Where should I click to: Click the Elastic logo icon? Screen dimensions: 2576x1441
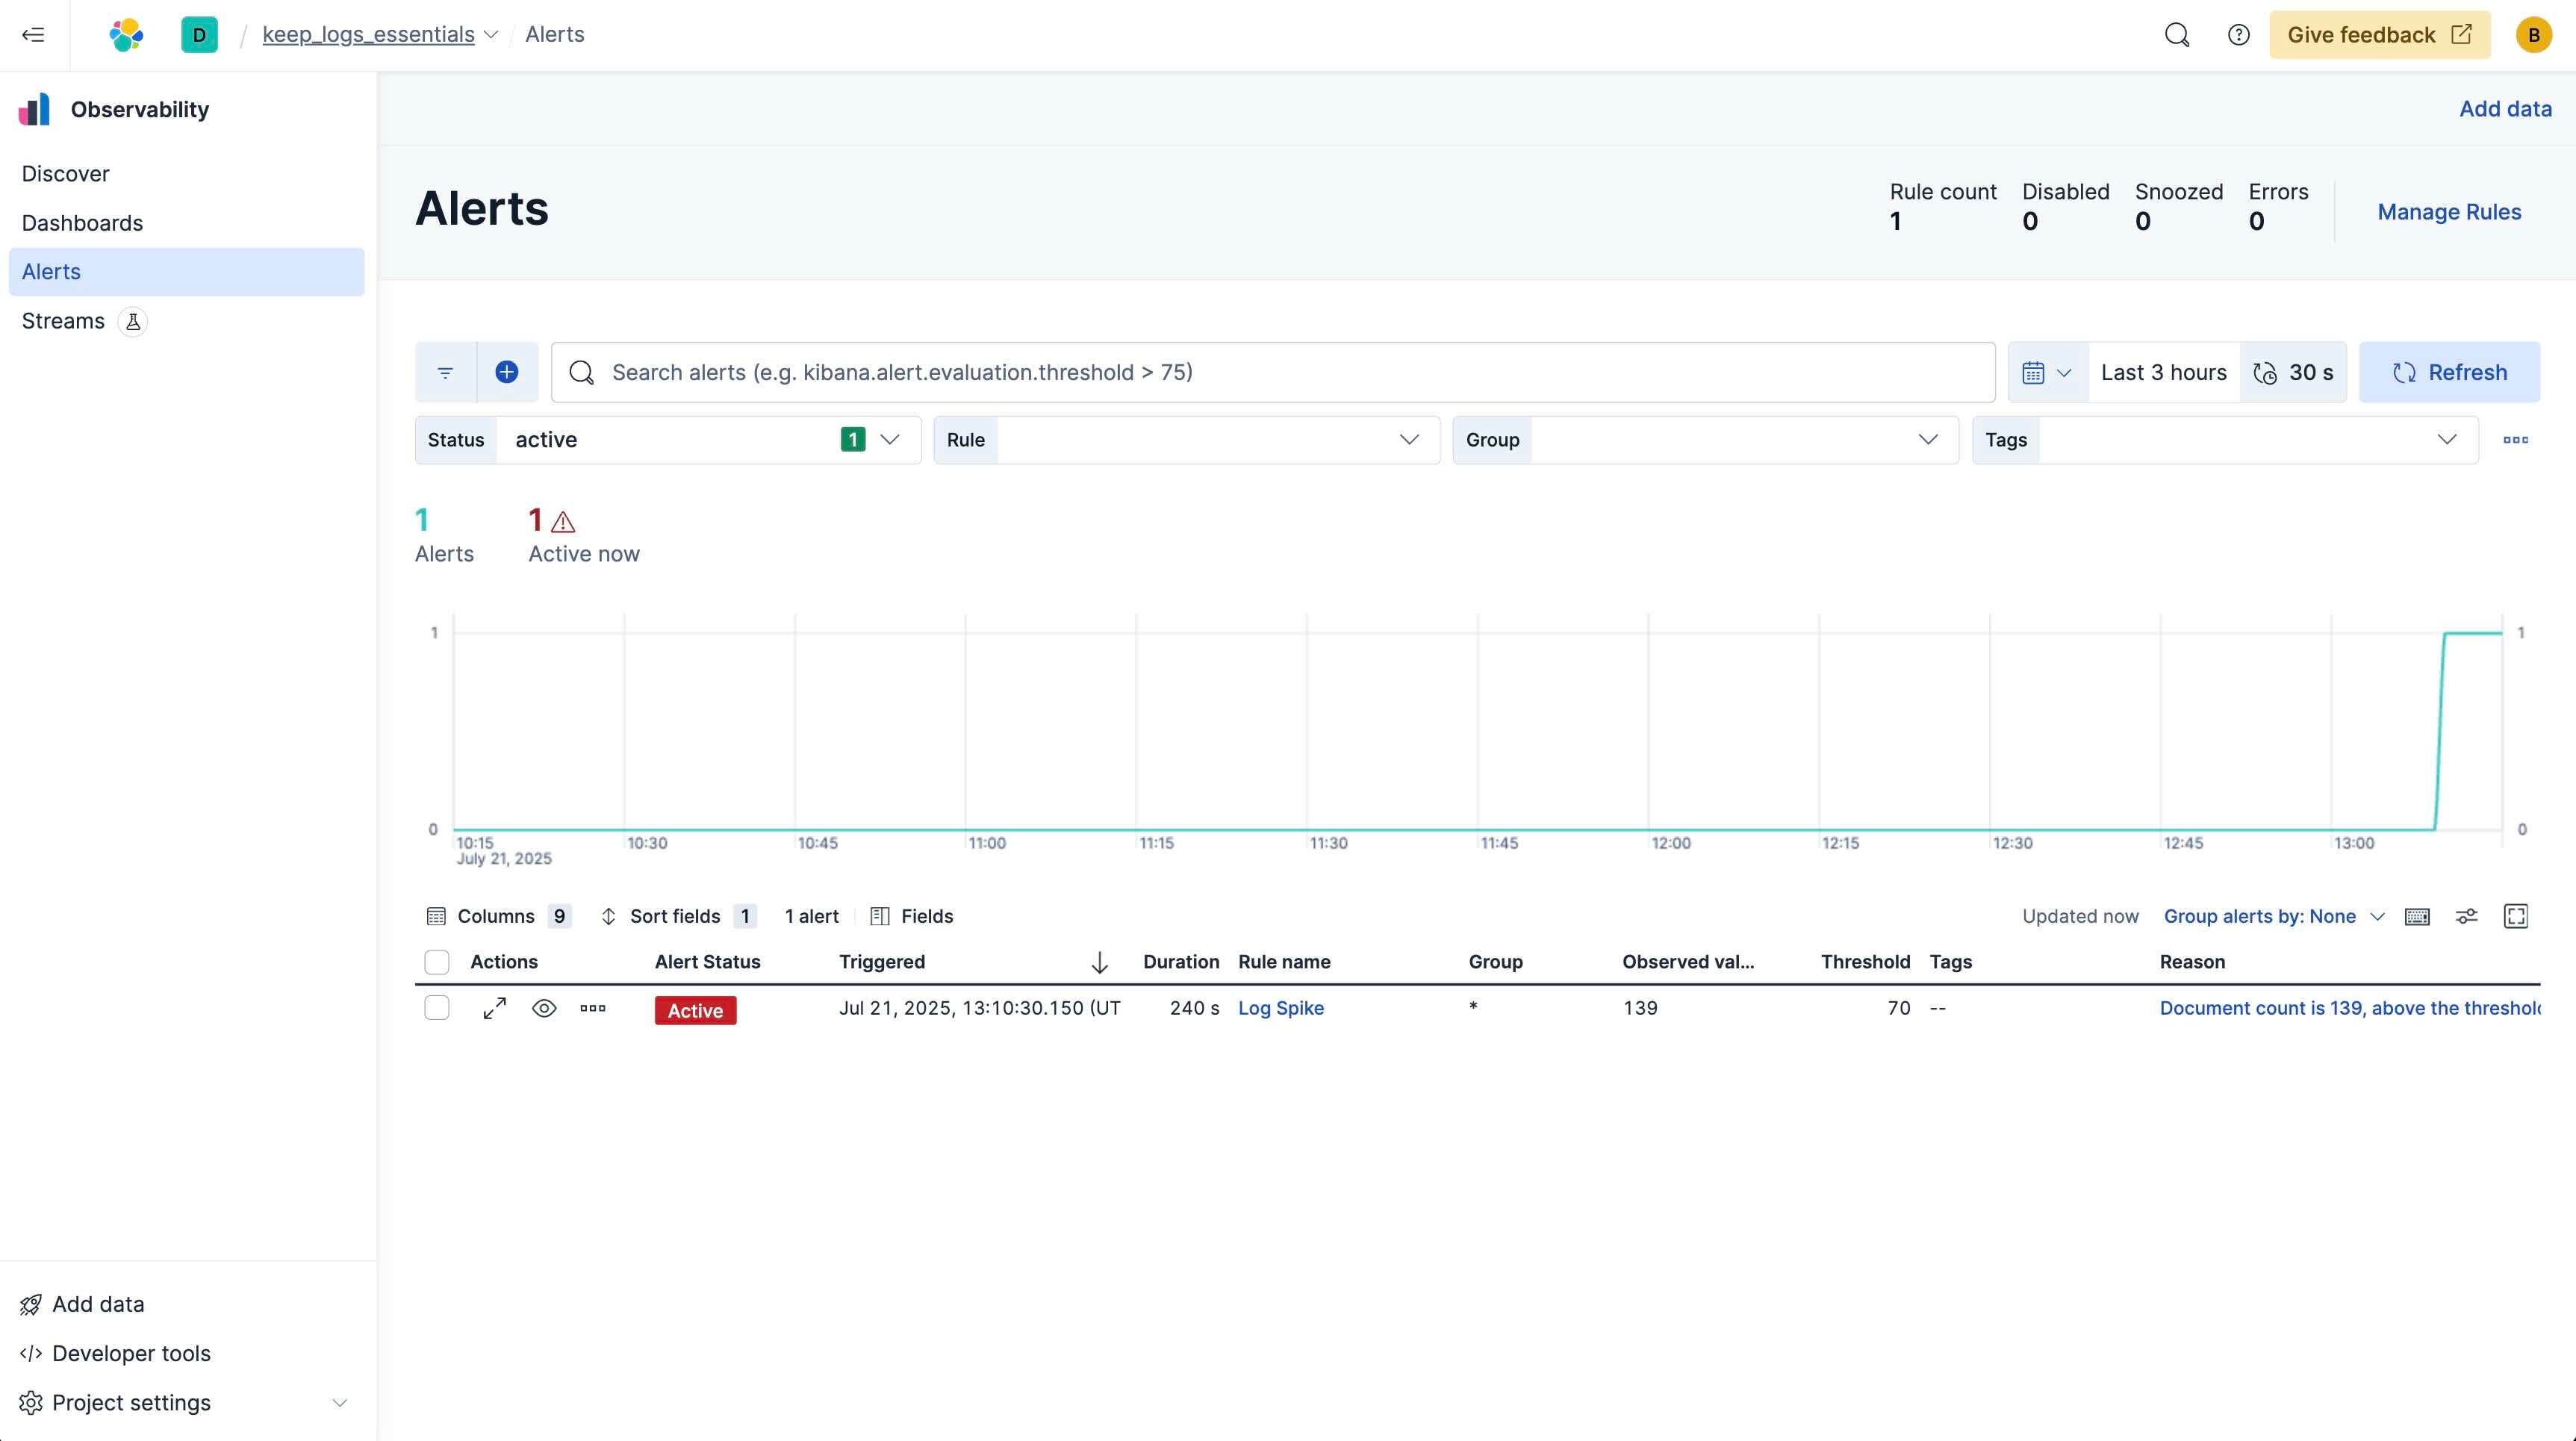[126, 35]
